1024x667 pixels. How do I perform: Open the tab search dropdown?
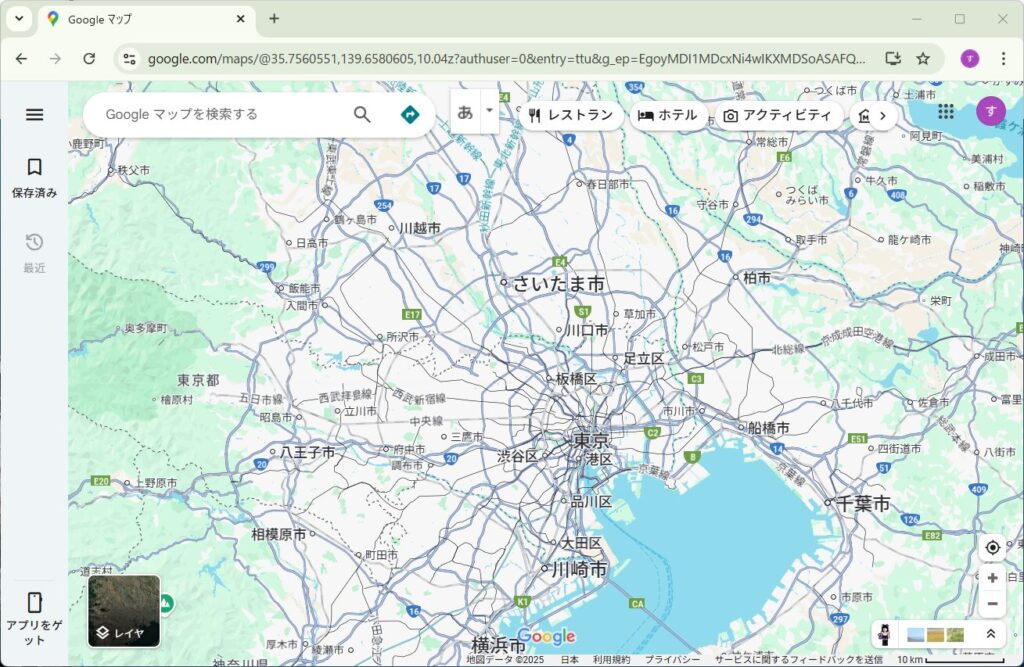pyautogui.click(x=19, y=18)
